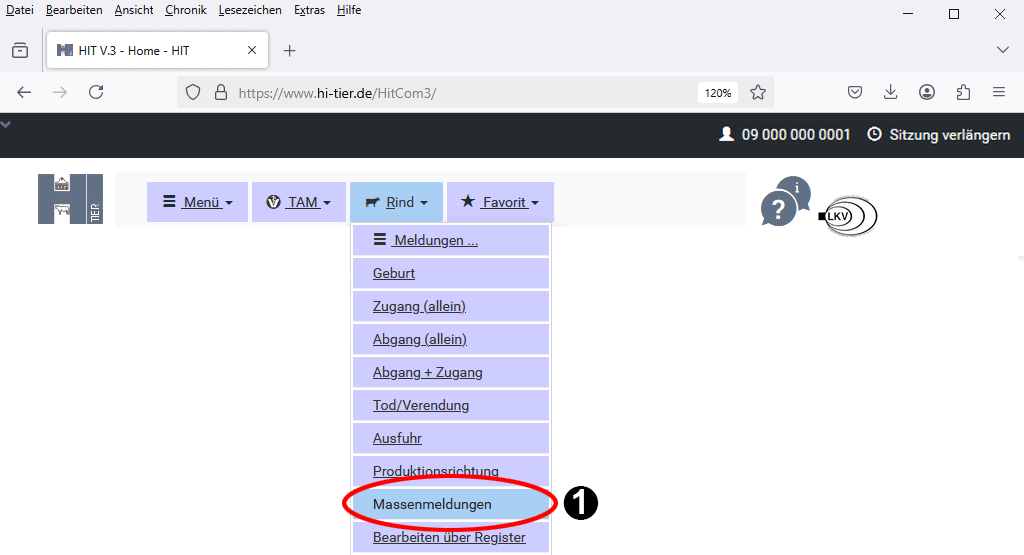Bookmark page with star icon
Viewport: 1024px width, 555px height.
click(x=758, y=92)
